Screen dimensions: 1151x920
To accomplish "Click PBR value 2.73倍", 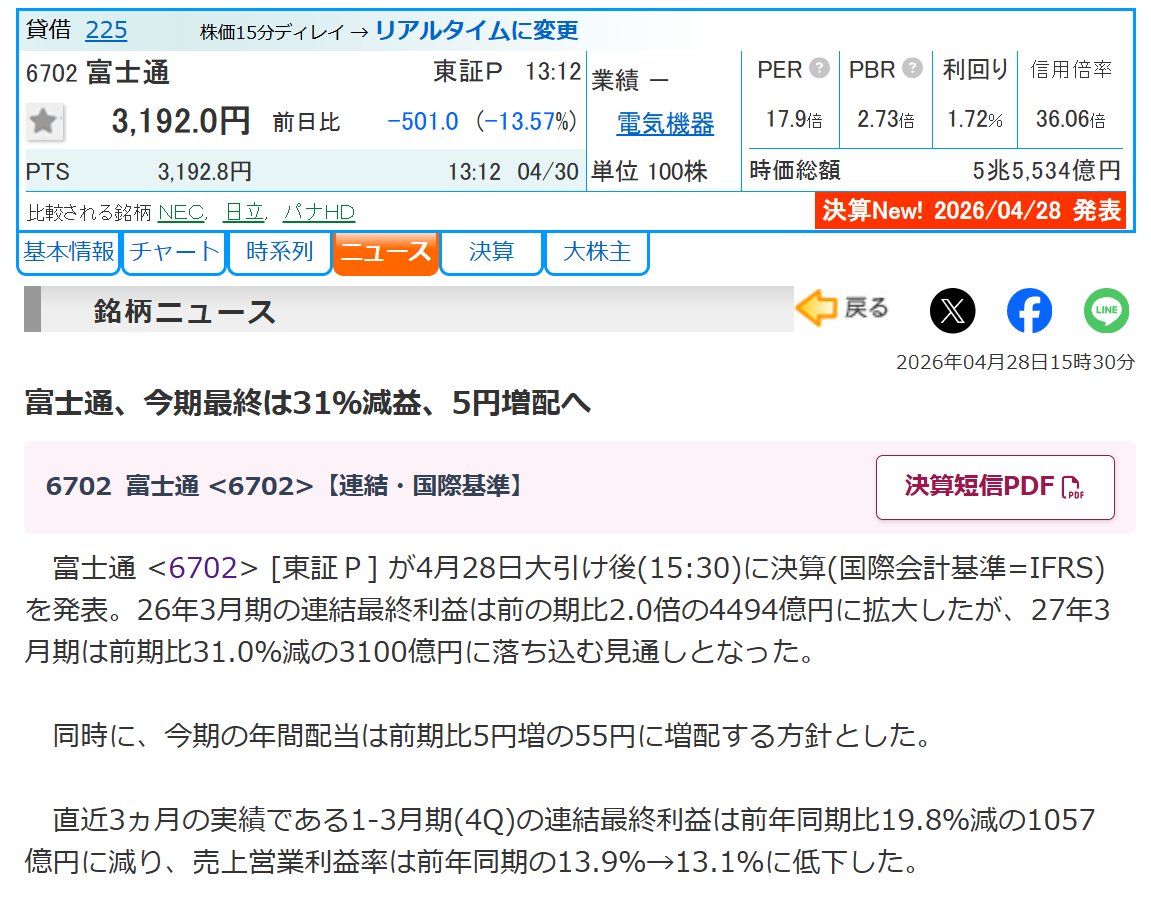I will (885, 119).
